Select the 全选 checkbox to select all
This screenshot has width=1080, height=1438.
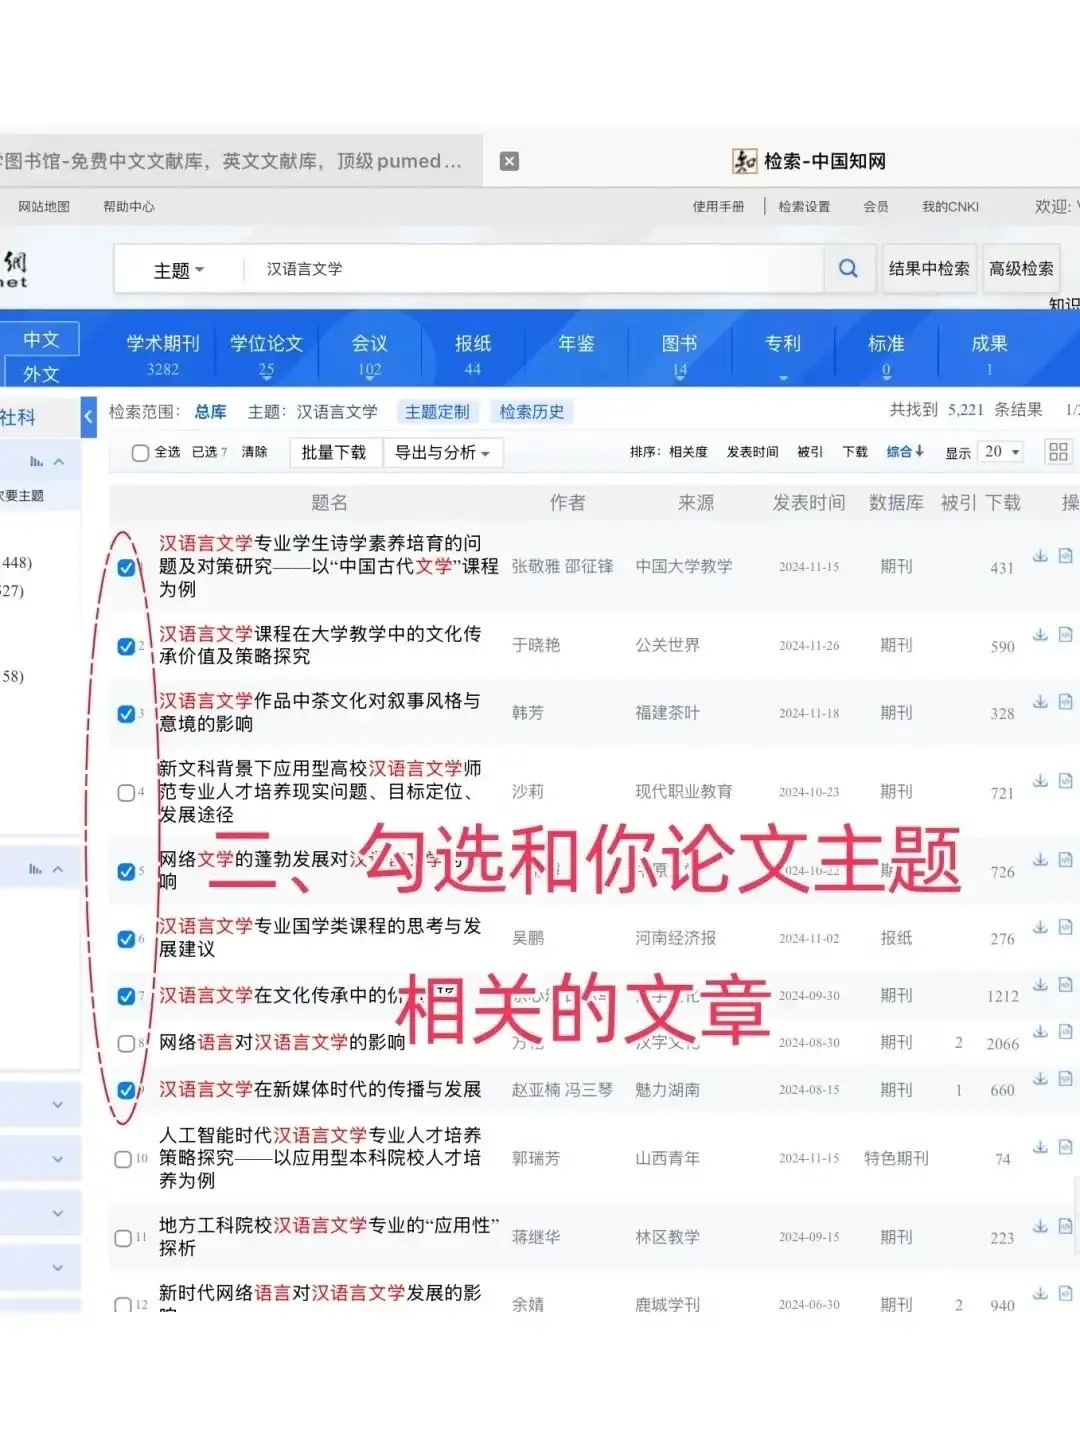(x=140, y=452)
